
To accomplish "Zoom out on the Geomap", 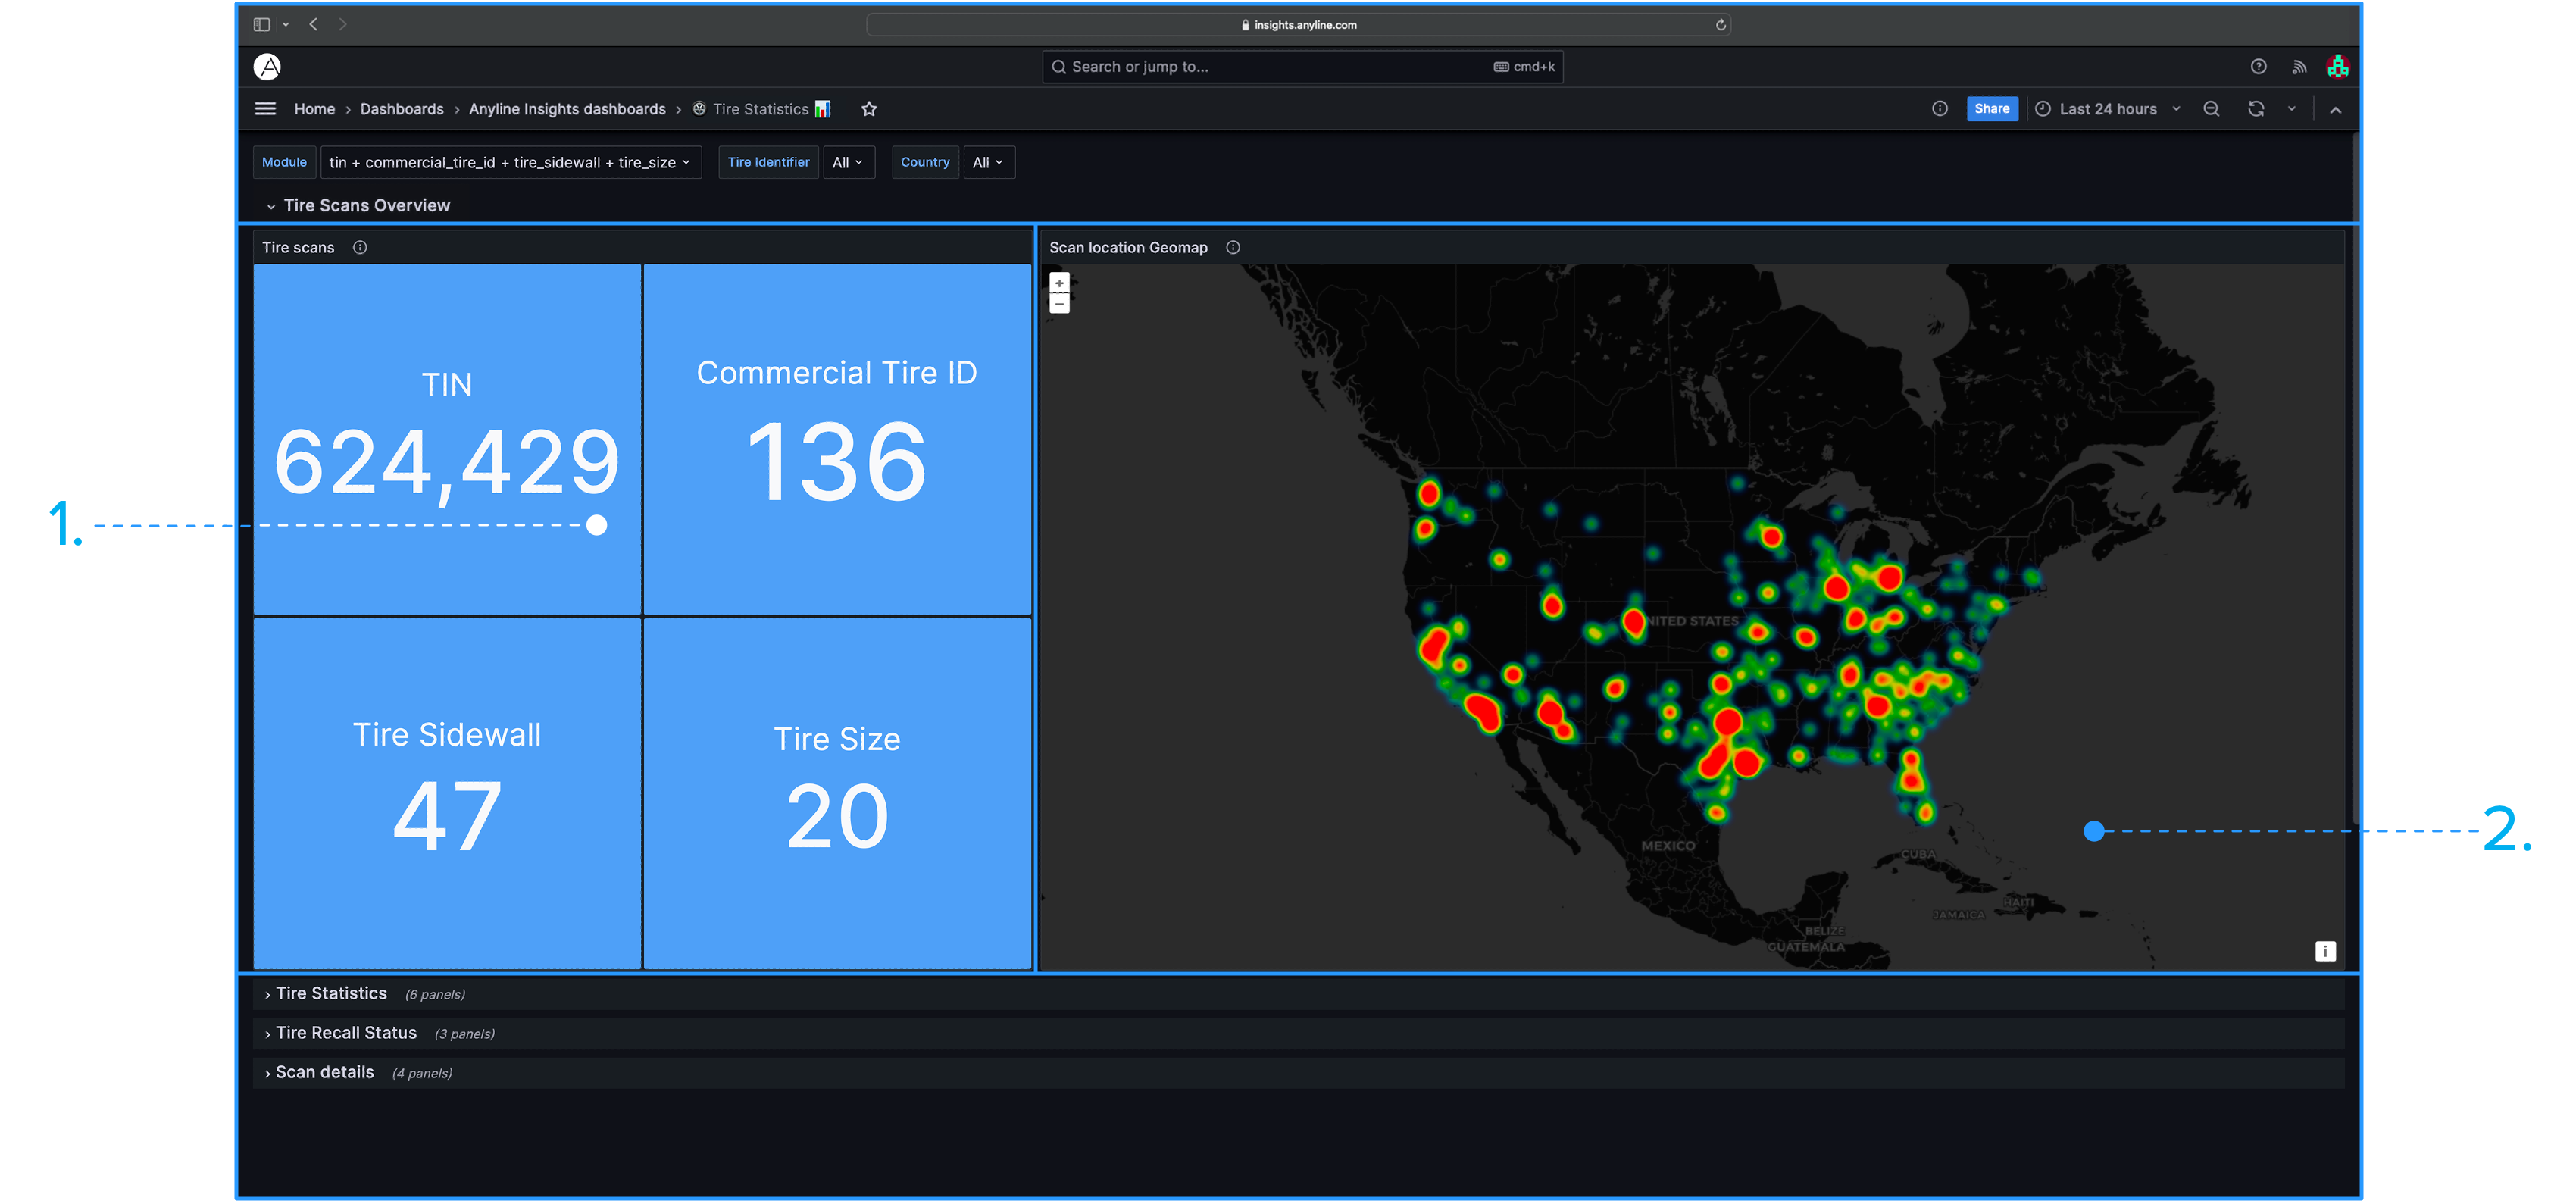I will 1059,303.
